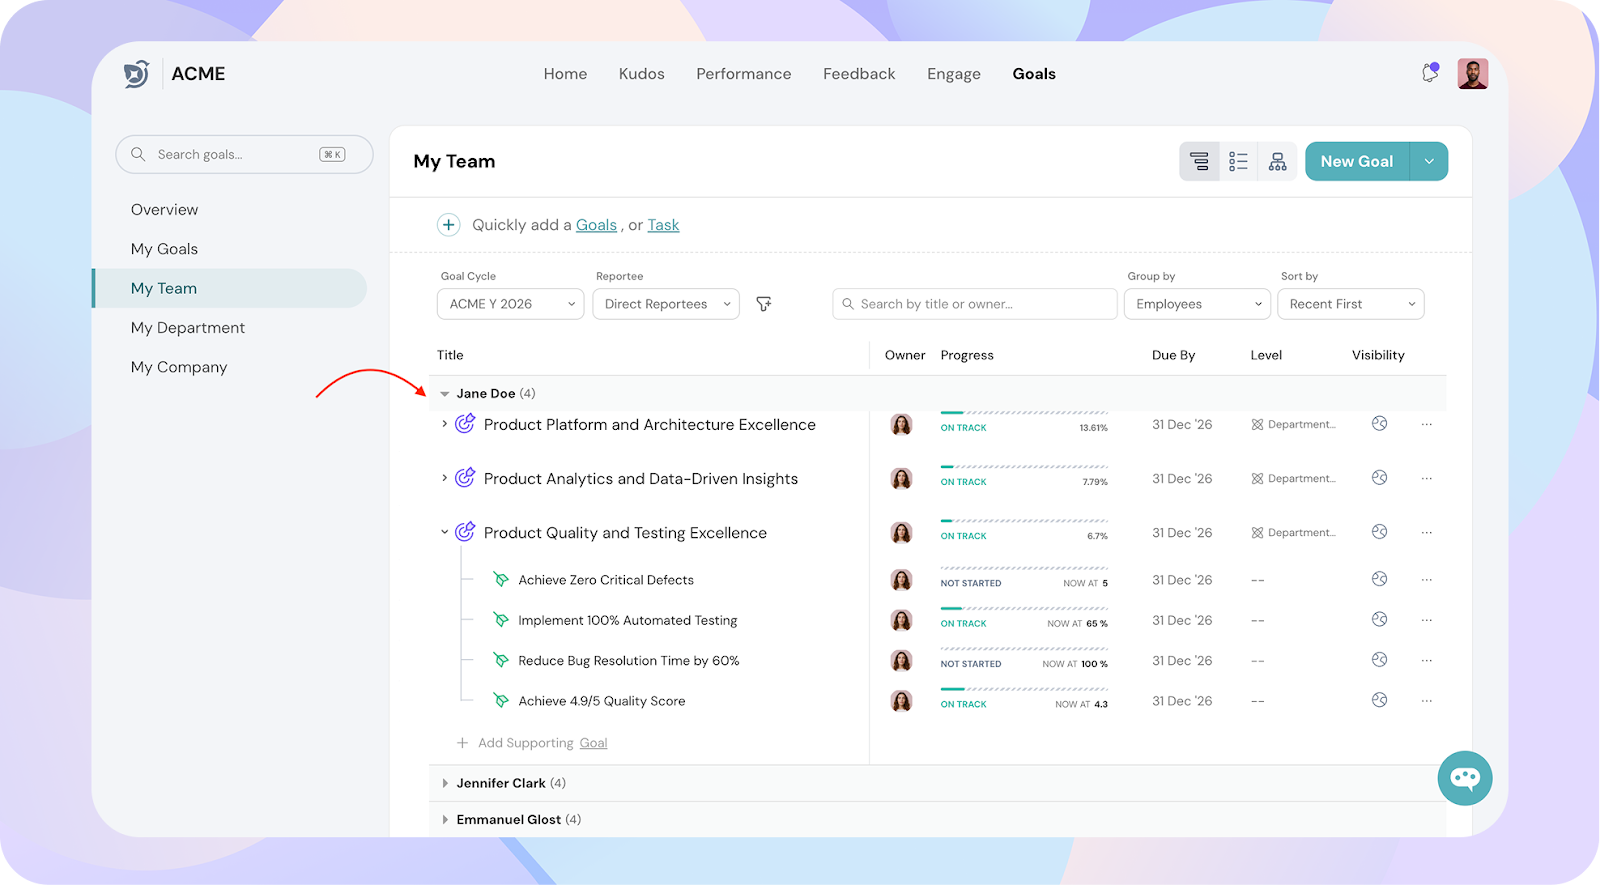Open the New Goal dropdown arrow
This screenshot has width=1600, height=885.
pyautogui.click(x=1429, y=161)
